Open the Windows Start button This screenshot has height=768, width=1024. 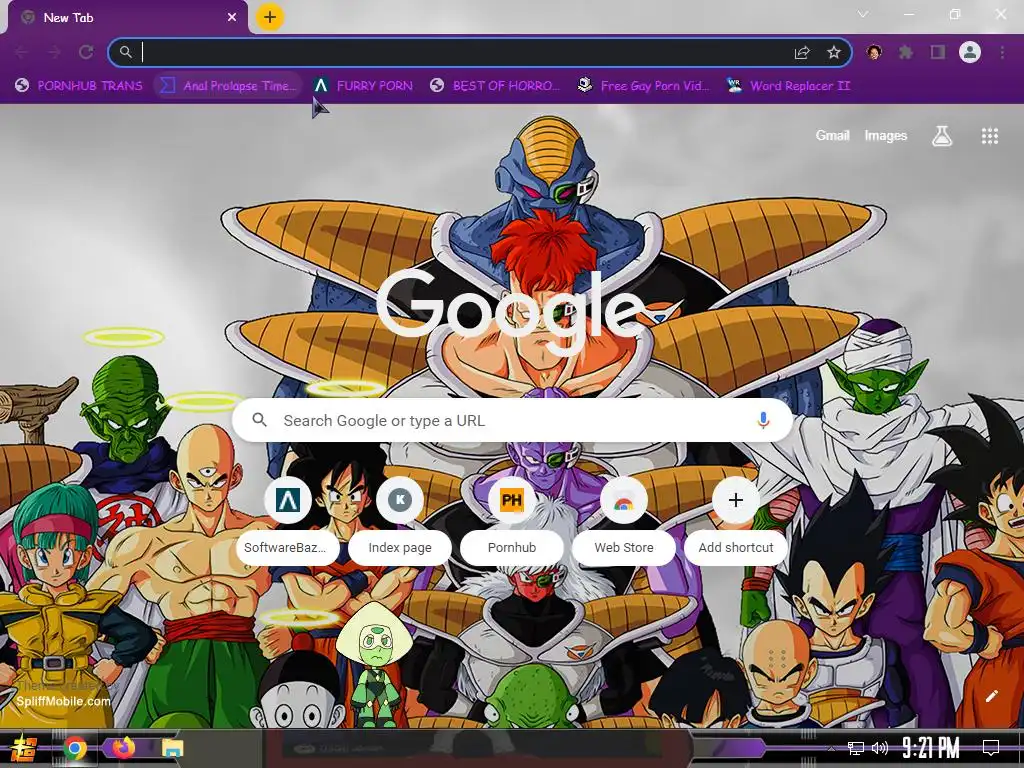pos(24,748)
